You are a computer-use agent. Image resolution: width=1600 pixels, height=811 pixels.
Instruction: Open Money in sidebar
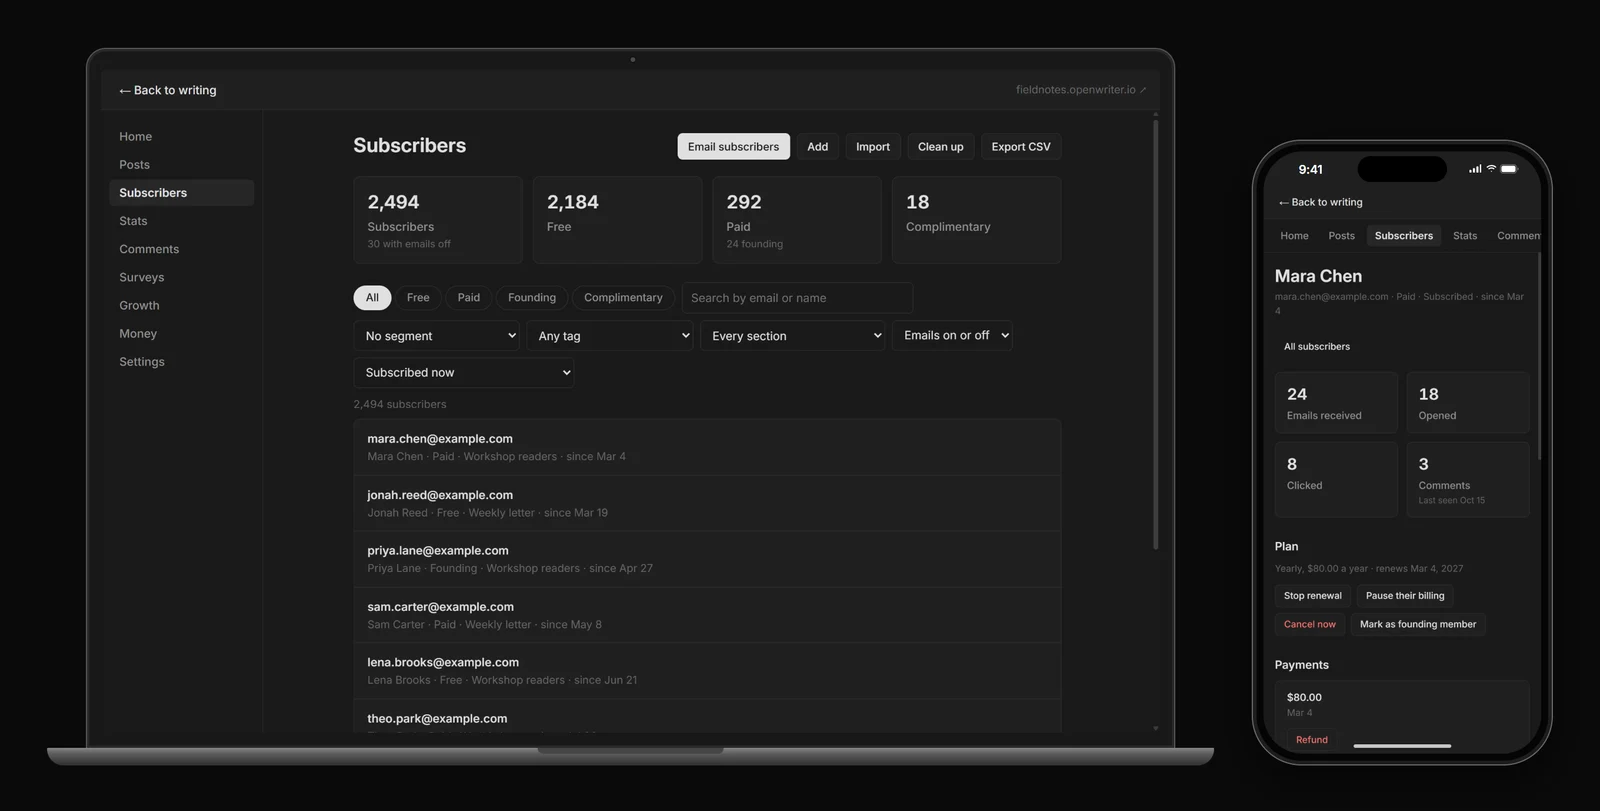[x=181, y=333]
